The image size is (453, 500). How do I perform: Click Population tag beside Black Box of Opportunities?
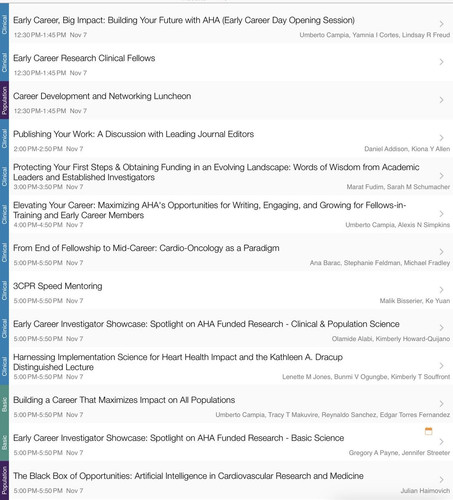click(x=4, y=480)
